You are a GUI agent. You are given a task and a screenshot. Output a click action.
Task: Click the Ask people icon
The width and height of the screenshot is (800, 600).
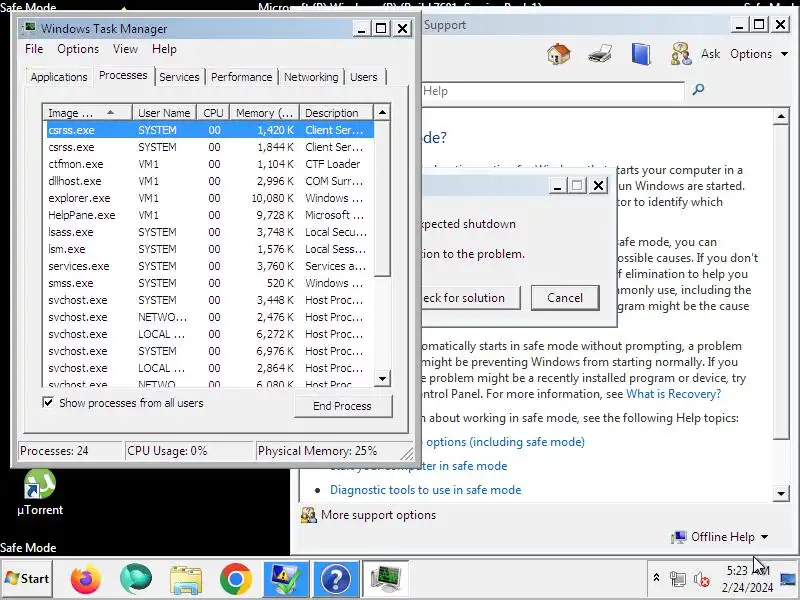[681, 54]
